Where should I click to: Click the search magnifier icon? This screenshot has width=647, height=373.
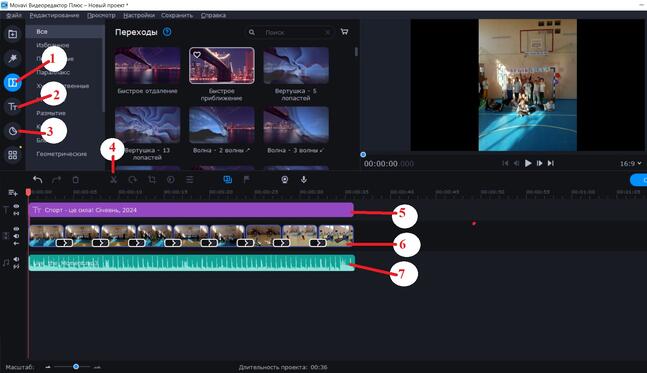(x=251, y=32)
